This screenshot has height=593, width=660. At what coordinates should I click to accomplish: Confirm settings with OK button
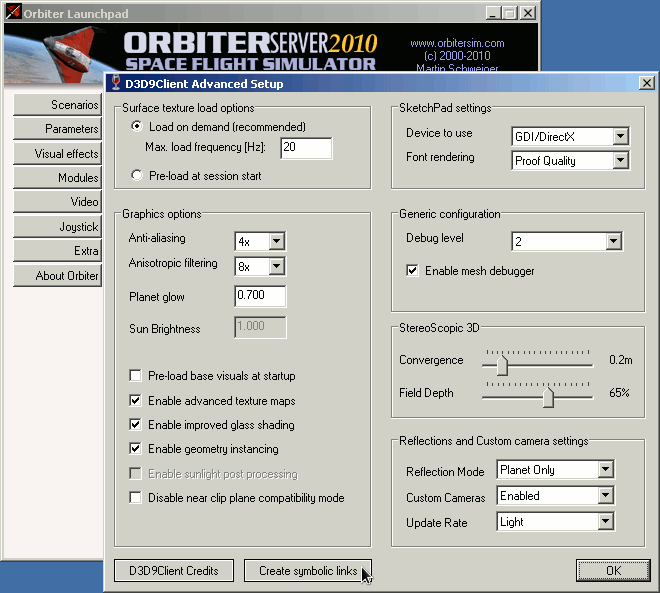pyautogui.click(x=613, y=571)
